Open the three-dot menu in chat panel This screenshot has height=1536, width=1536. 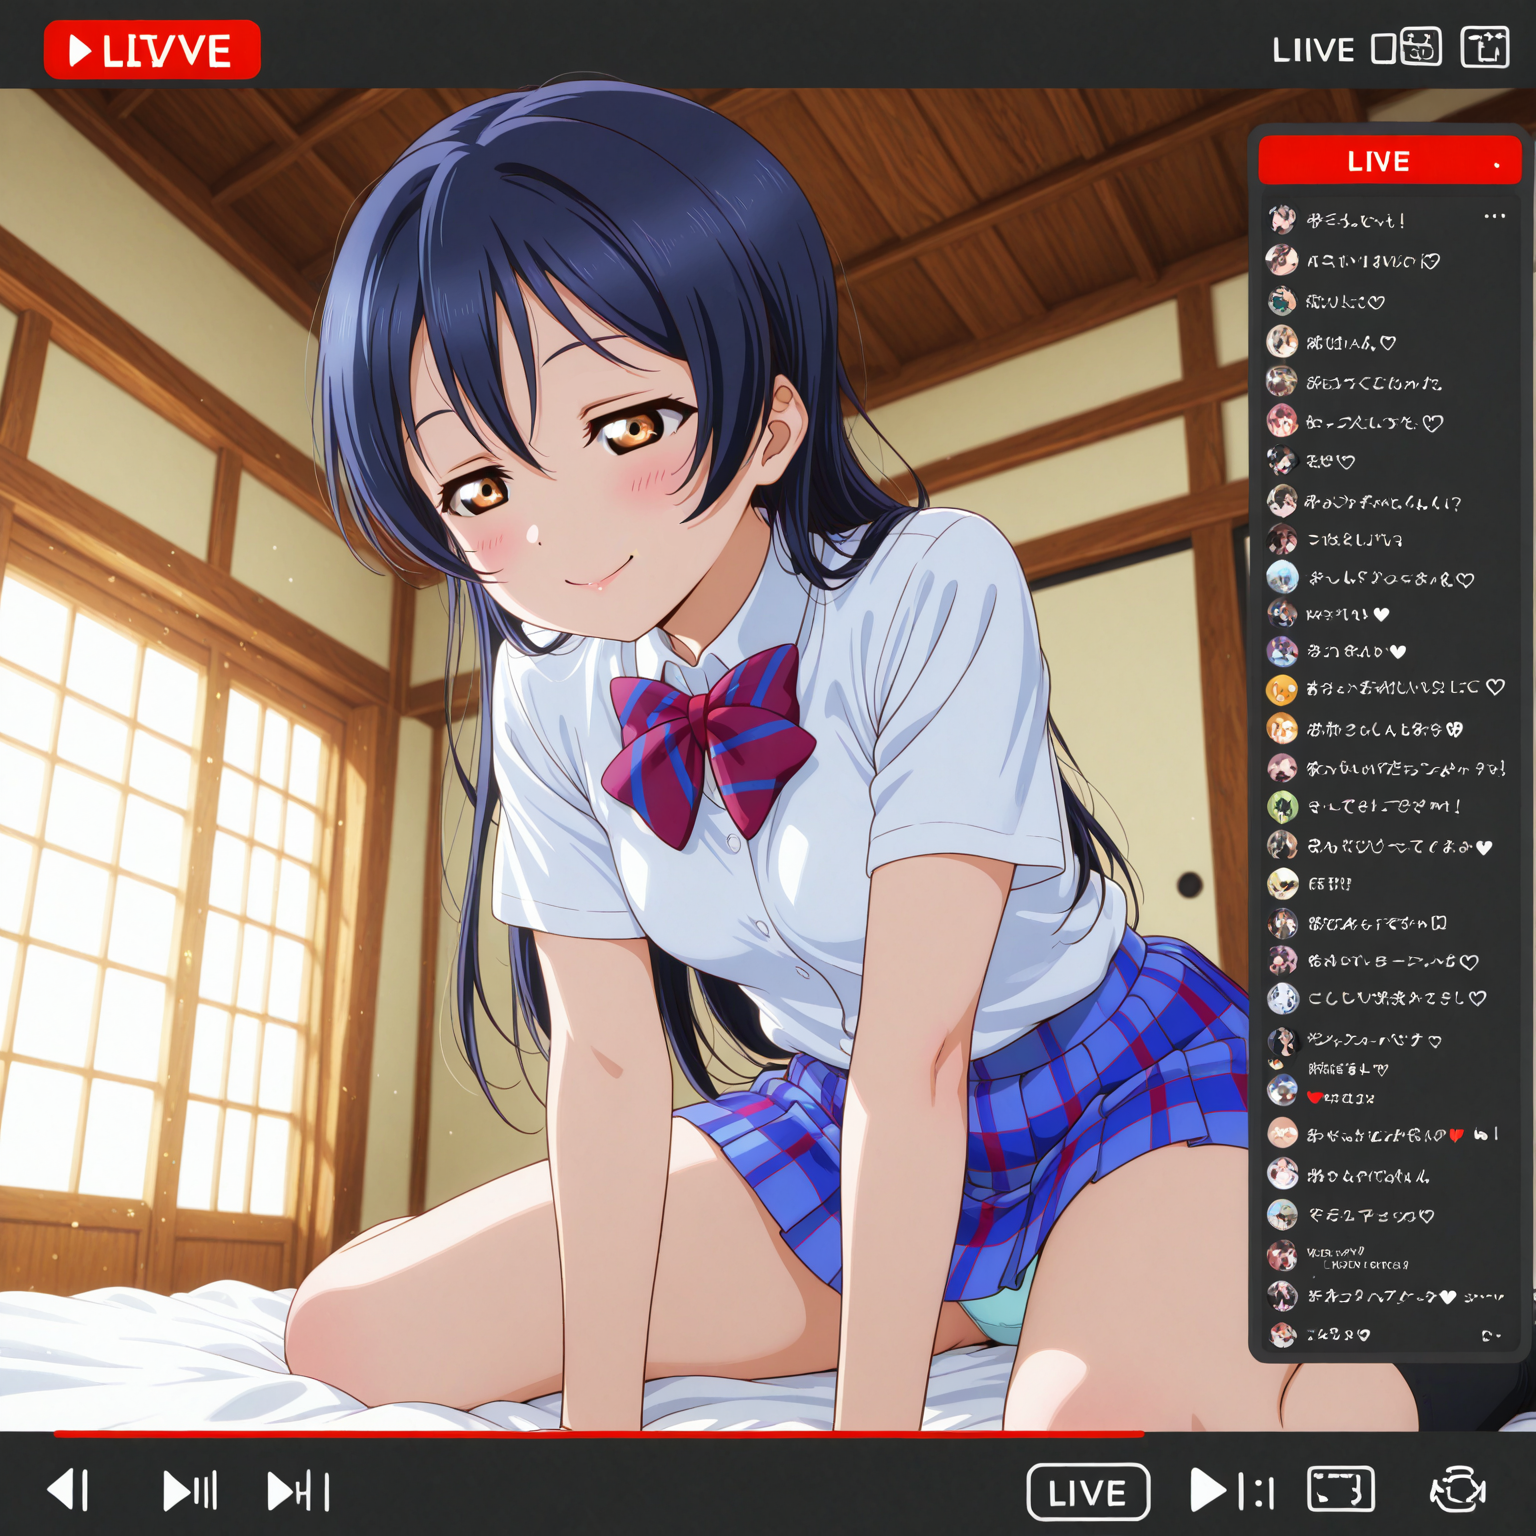coord(1494,216)
